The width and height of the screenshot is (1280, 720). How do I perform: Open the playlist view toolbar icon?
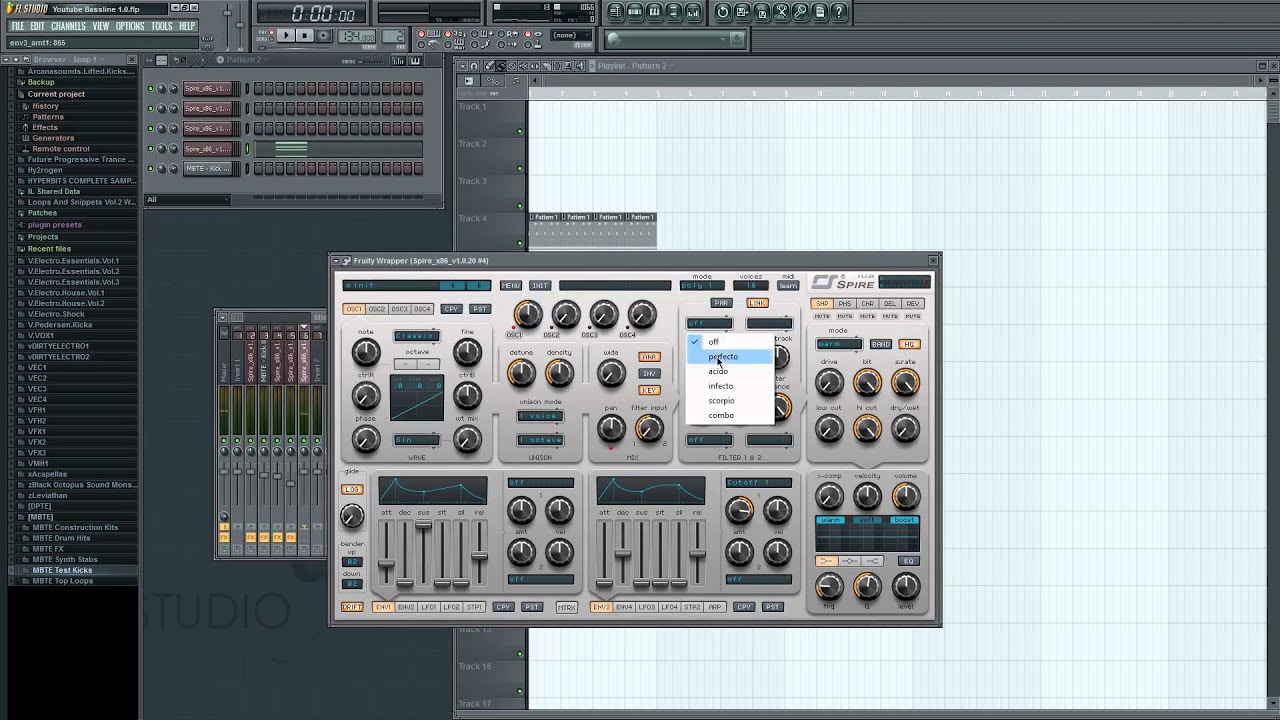(x=615, y=12)
